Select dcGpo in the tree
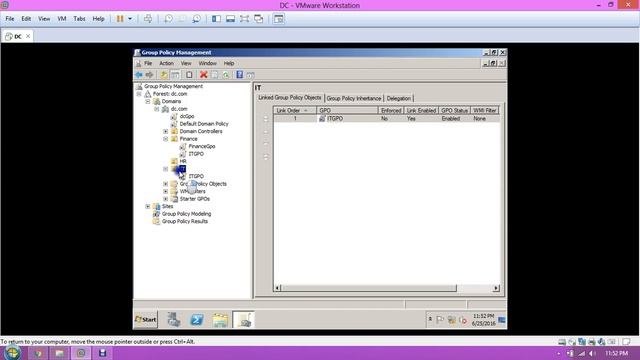This screenshot has width=640, height=360. point(187,116)
